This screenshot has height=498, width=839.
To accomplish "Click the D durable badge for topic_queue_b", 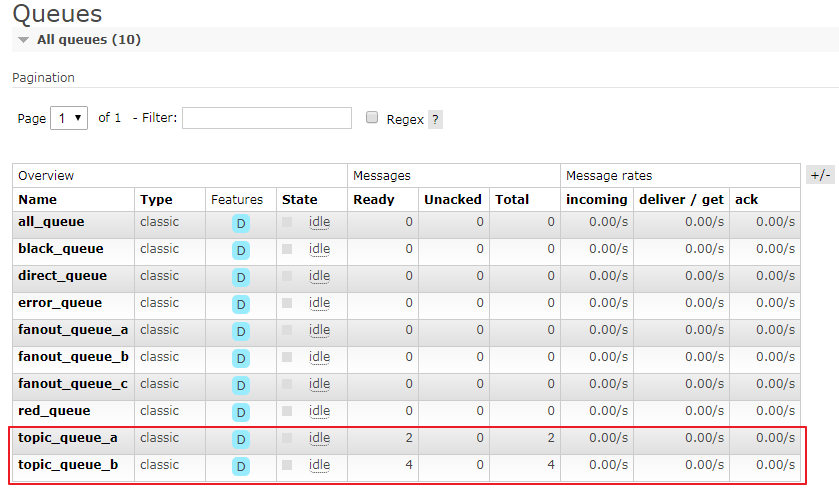I will (x=241, y=466).
